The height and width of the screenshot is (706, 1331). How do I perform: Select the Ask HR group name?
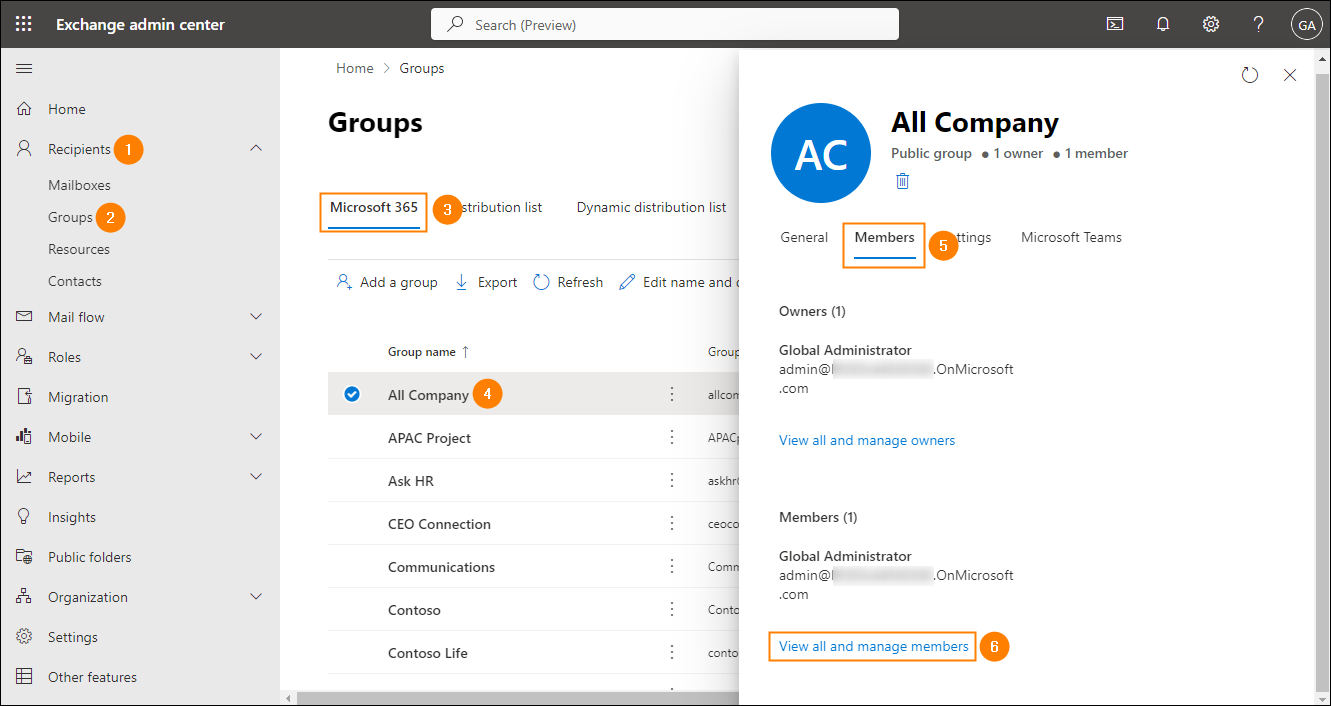click(411, 481)
